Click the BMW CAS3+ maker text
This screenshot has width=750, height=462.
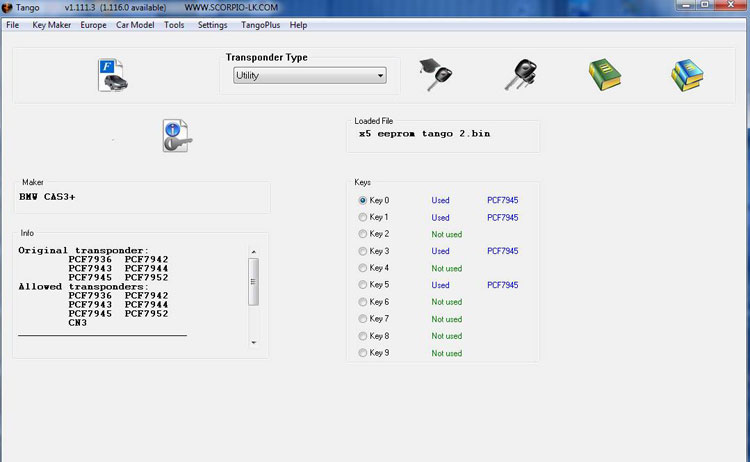tap(47, 197)
